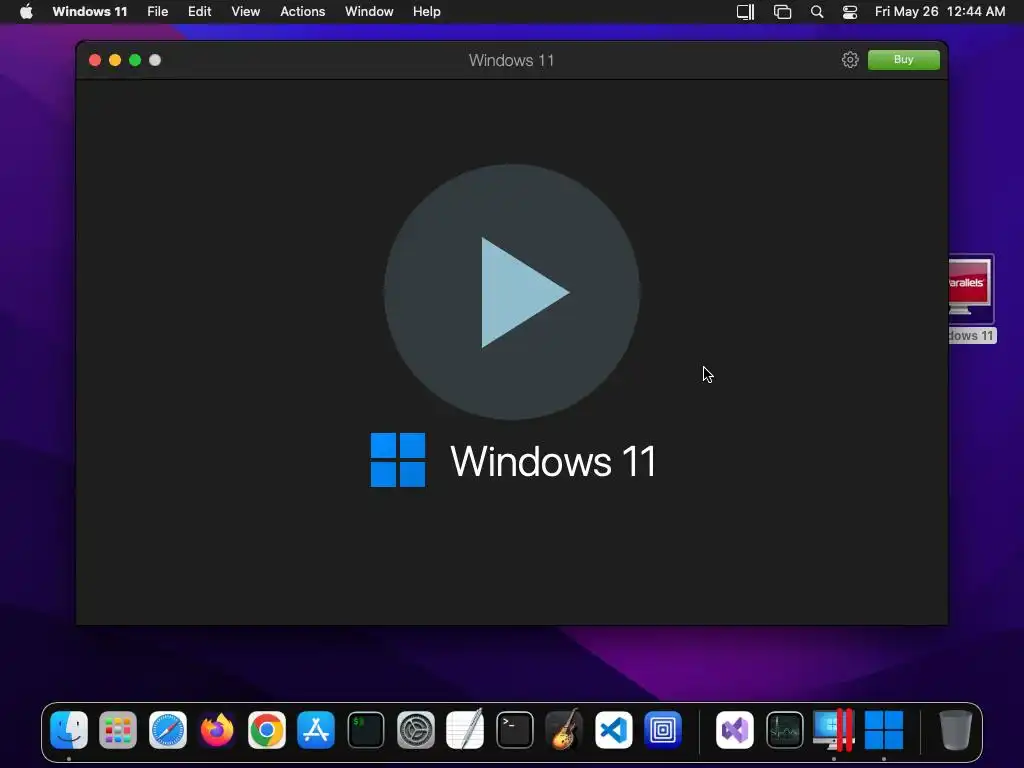
Task: Click the green Buy button
Action: pos(903,59)
